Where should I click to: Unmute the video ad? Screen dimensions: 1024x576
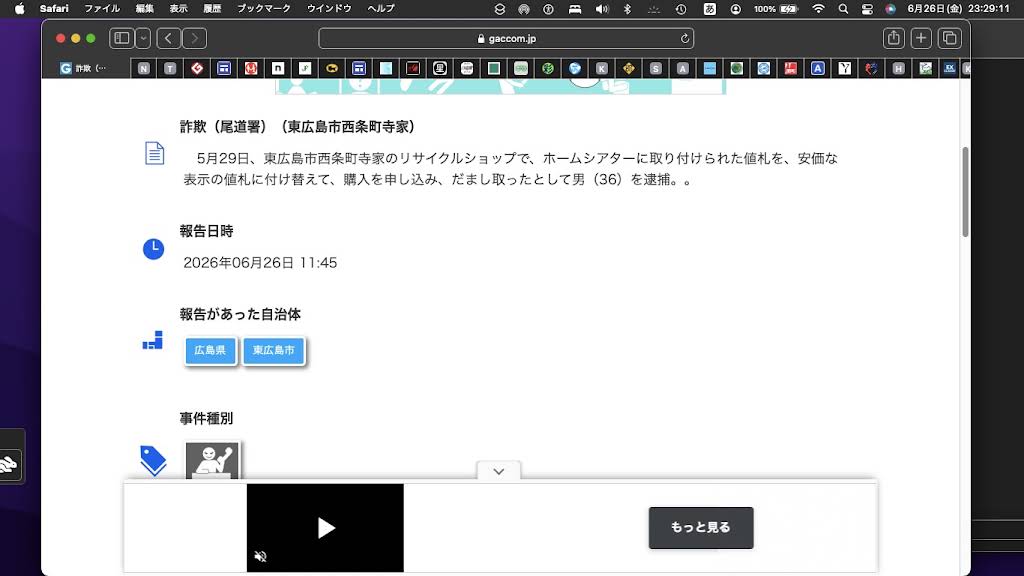coord(261,556)
